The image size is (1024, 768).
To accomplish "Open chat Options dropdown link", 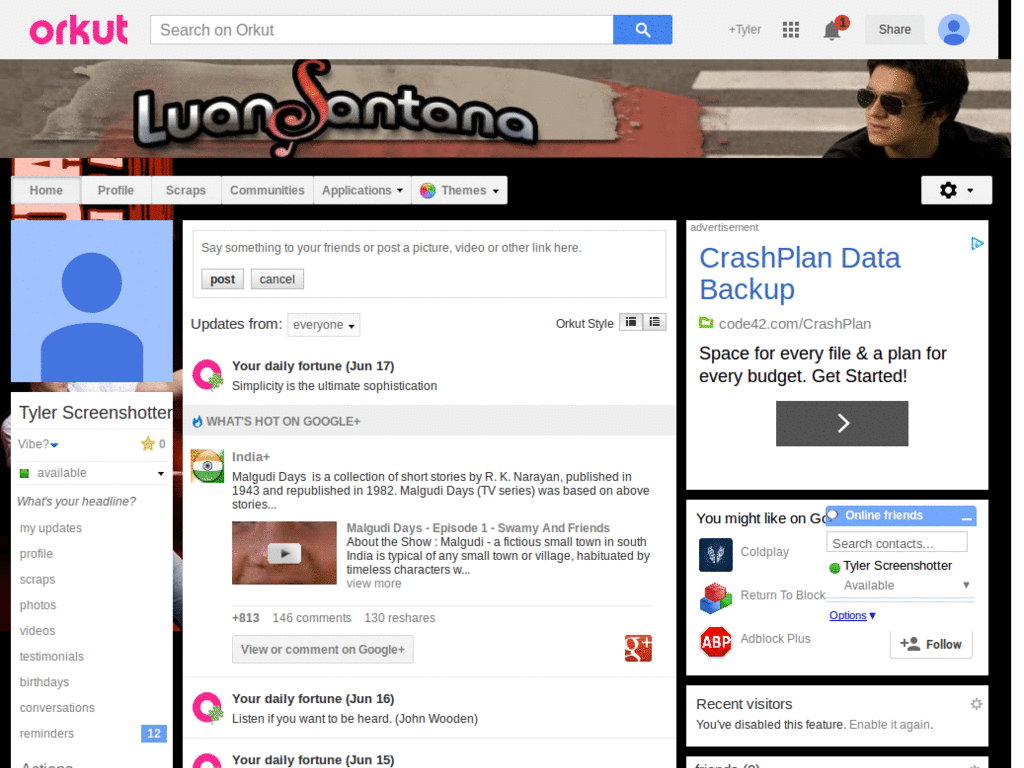I will click(x=852, y=615).
